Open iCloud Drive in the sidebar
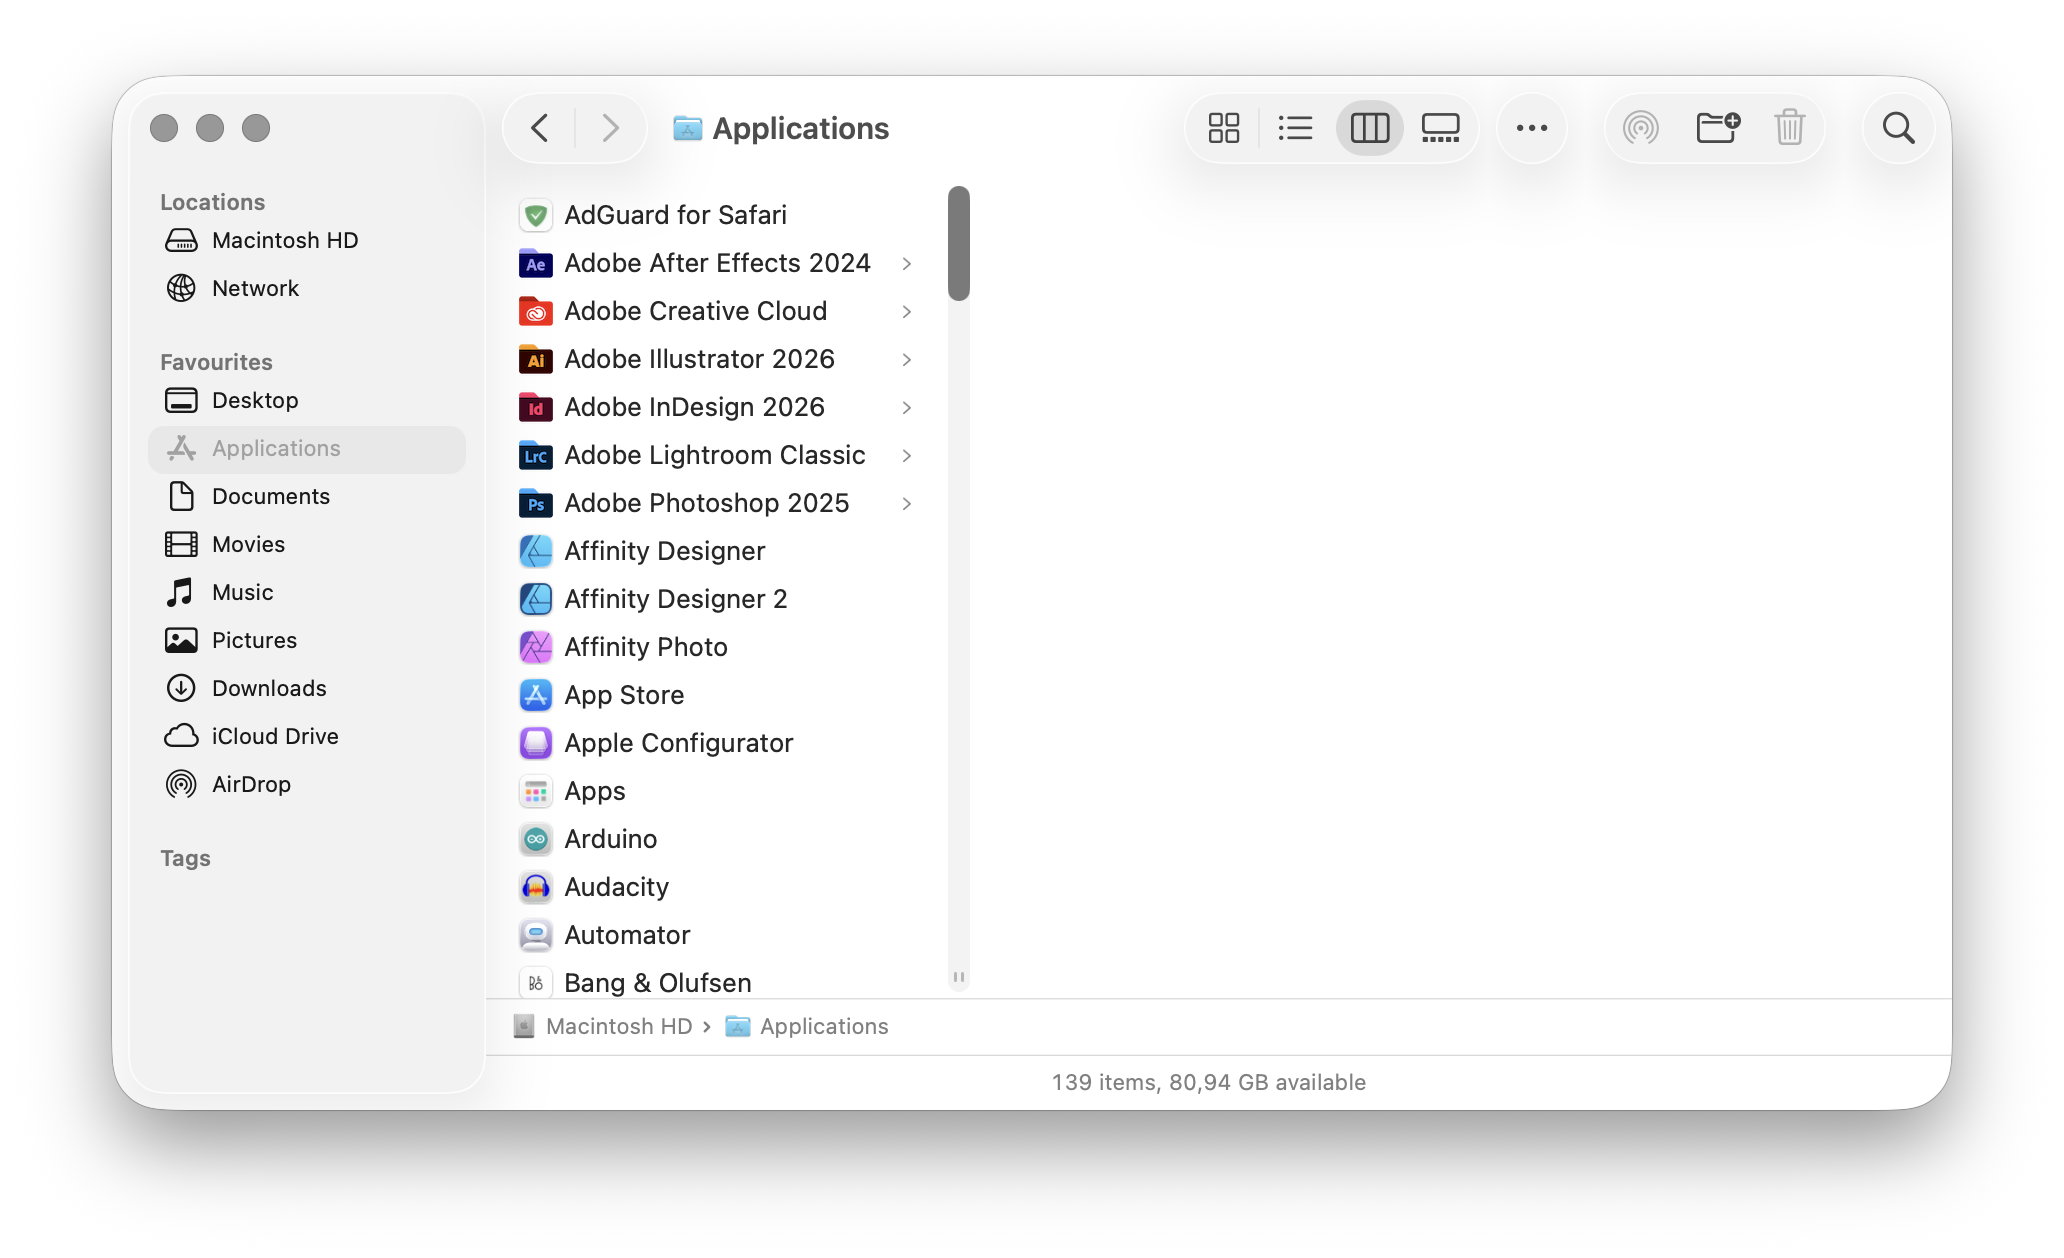The height and width of the screenshot is (1258, 2064). pos(275,736)
